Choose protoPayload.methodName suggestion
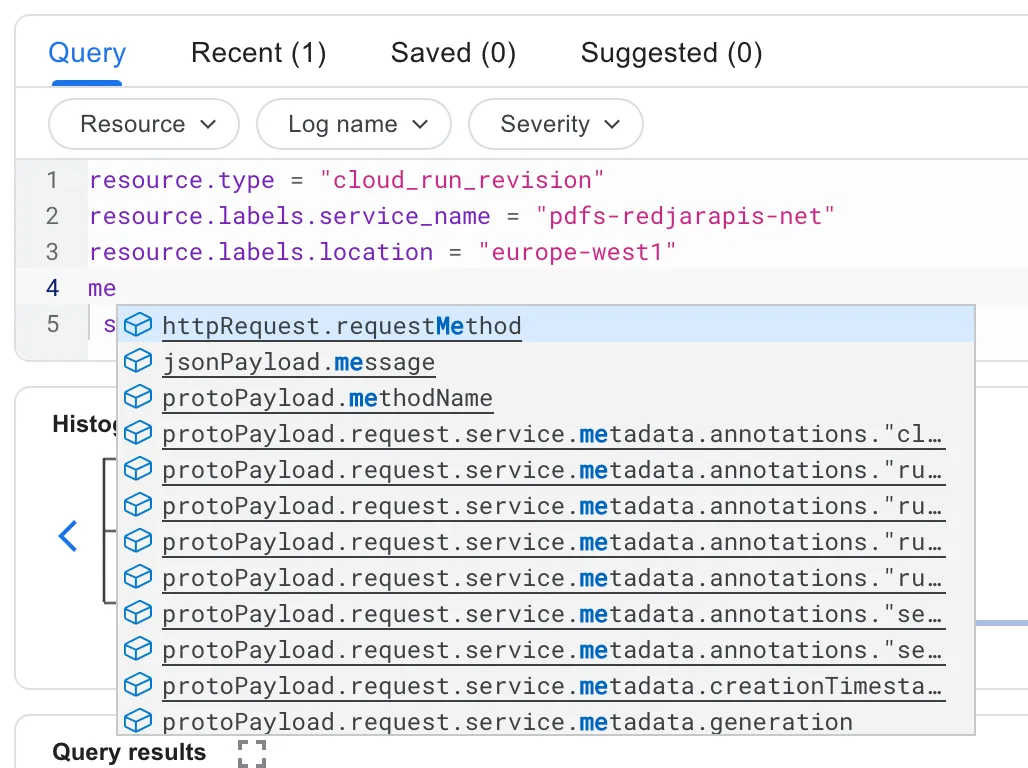The height and width of the screenshot is (768, 1028). point(545,397)
